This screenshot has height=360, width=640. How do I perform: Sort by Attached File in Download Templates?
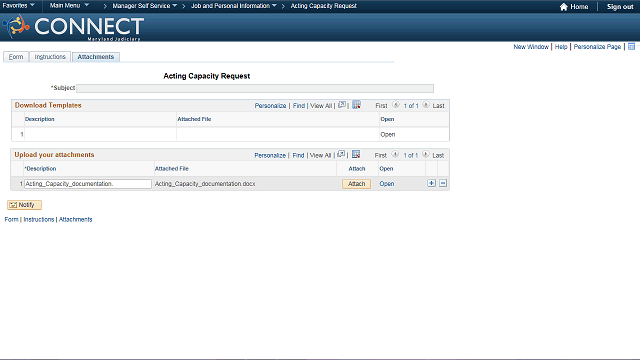point(194,119)
